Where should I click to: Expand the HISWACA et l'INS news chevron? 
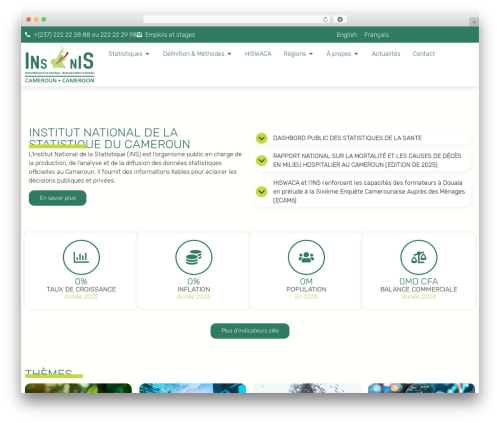click(262, 192)
